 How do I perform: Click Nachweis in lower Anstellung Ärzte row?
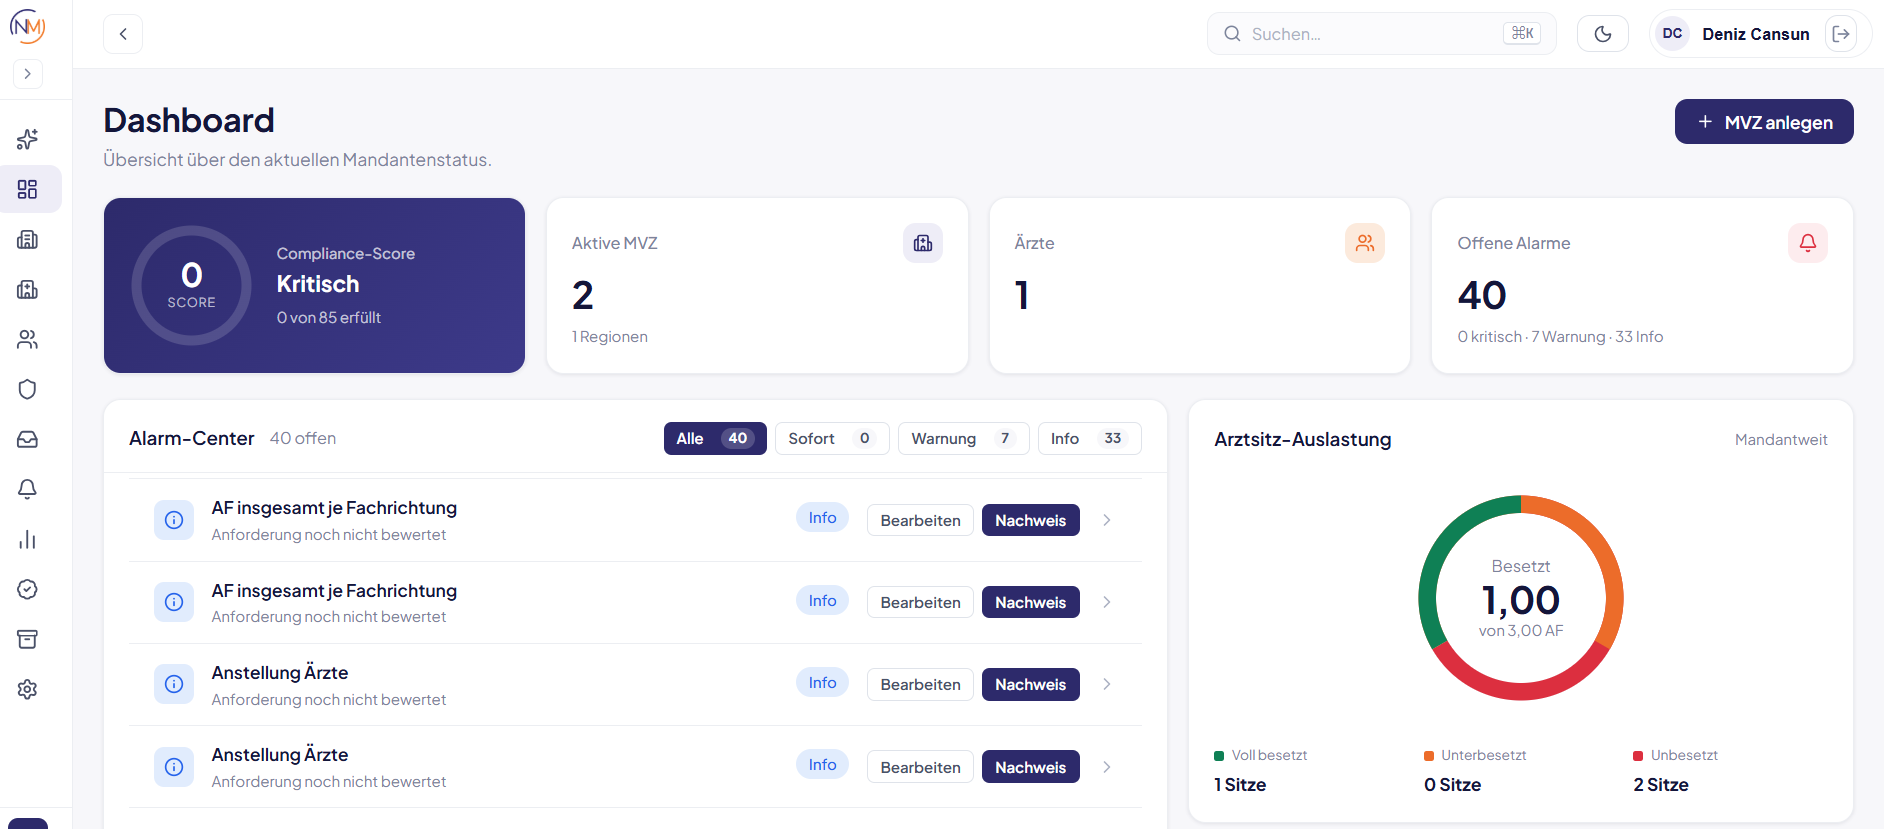pyautogui.click(x=1031, y=767)
